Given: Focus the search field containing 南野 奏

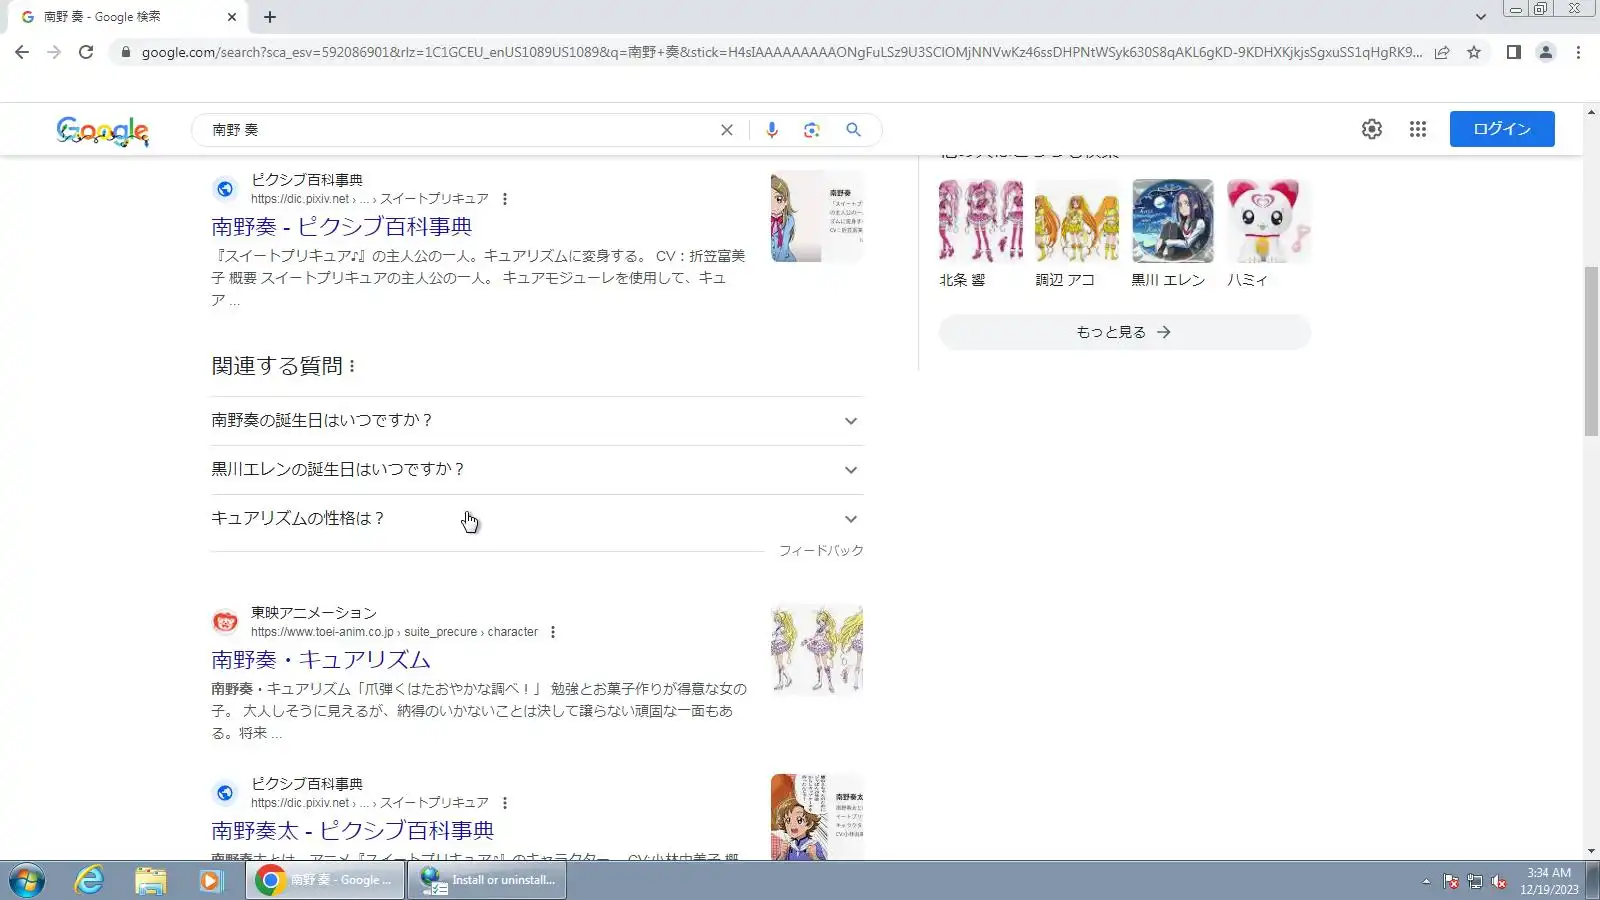Looking at the screenshot, I should tap(460, 130).
